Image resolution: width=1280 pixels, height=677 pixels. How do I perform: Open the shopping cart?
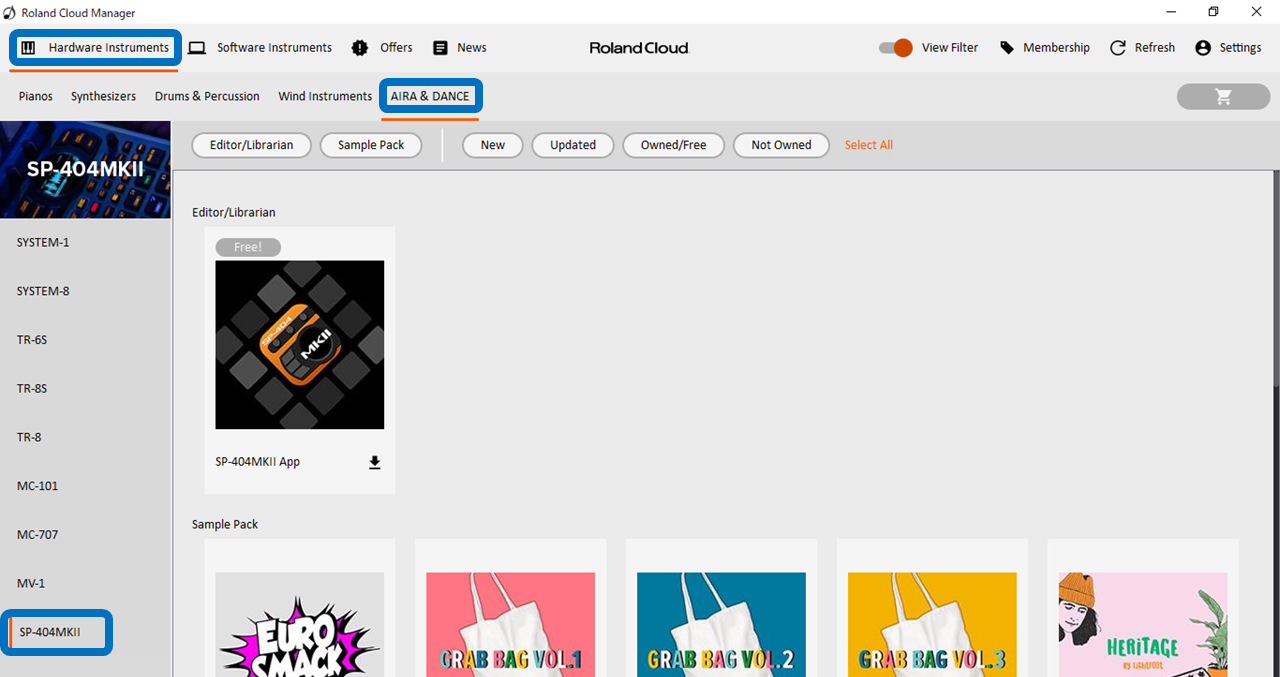pos(1223,96)
